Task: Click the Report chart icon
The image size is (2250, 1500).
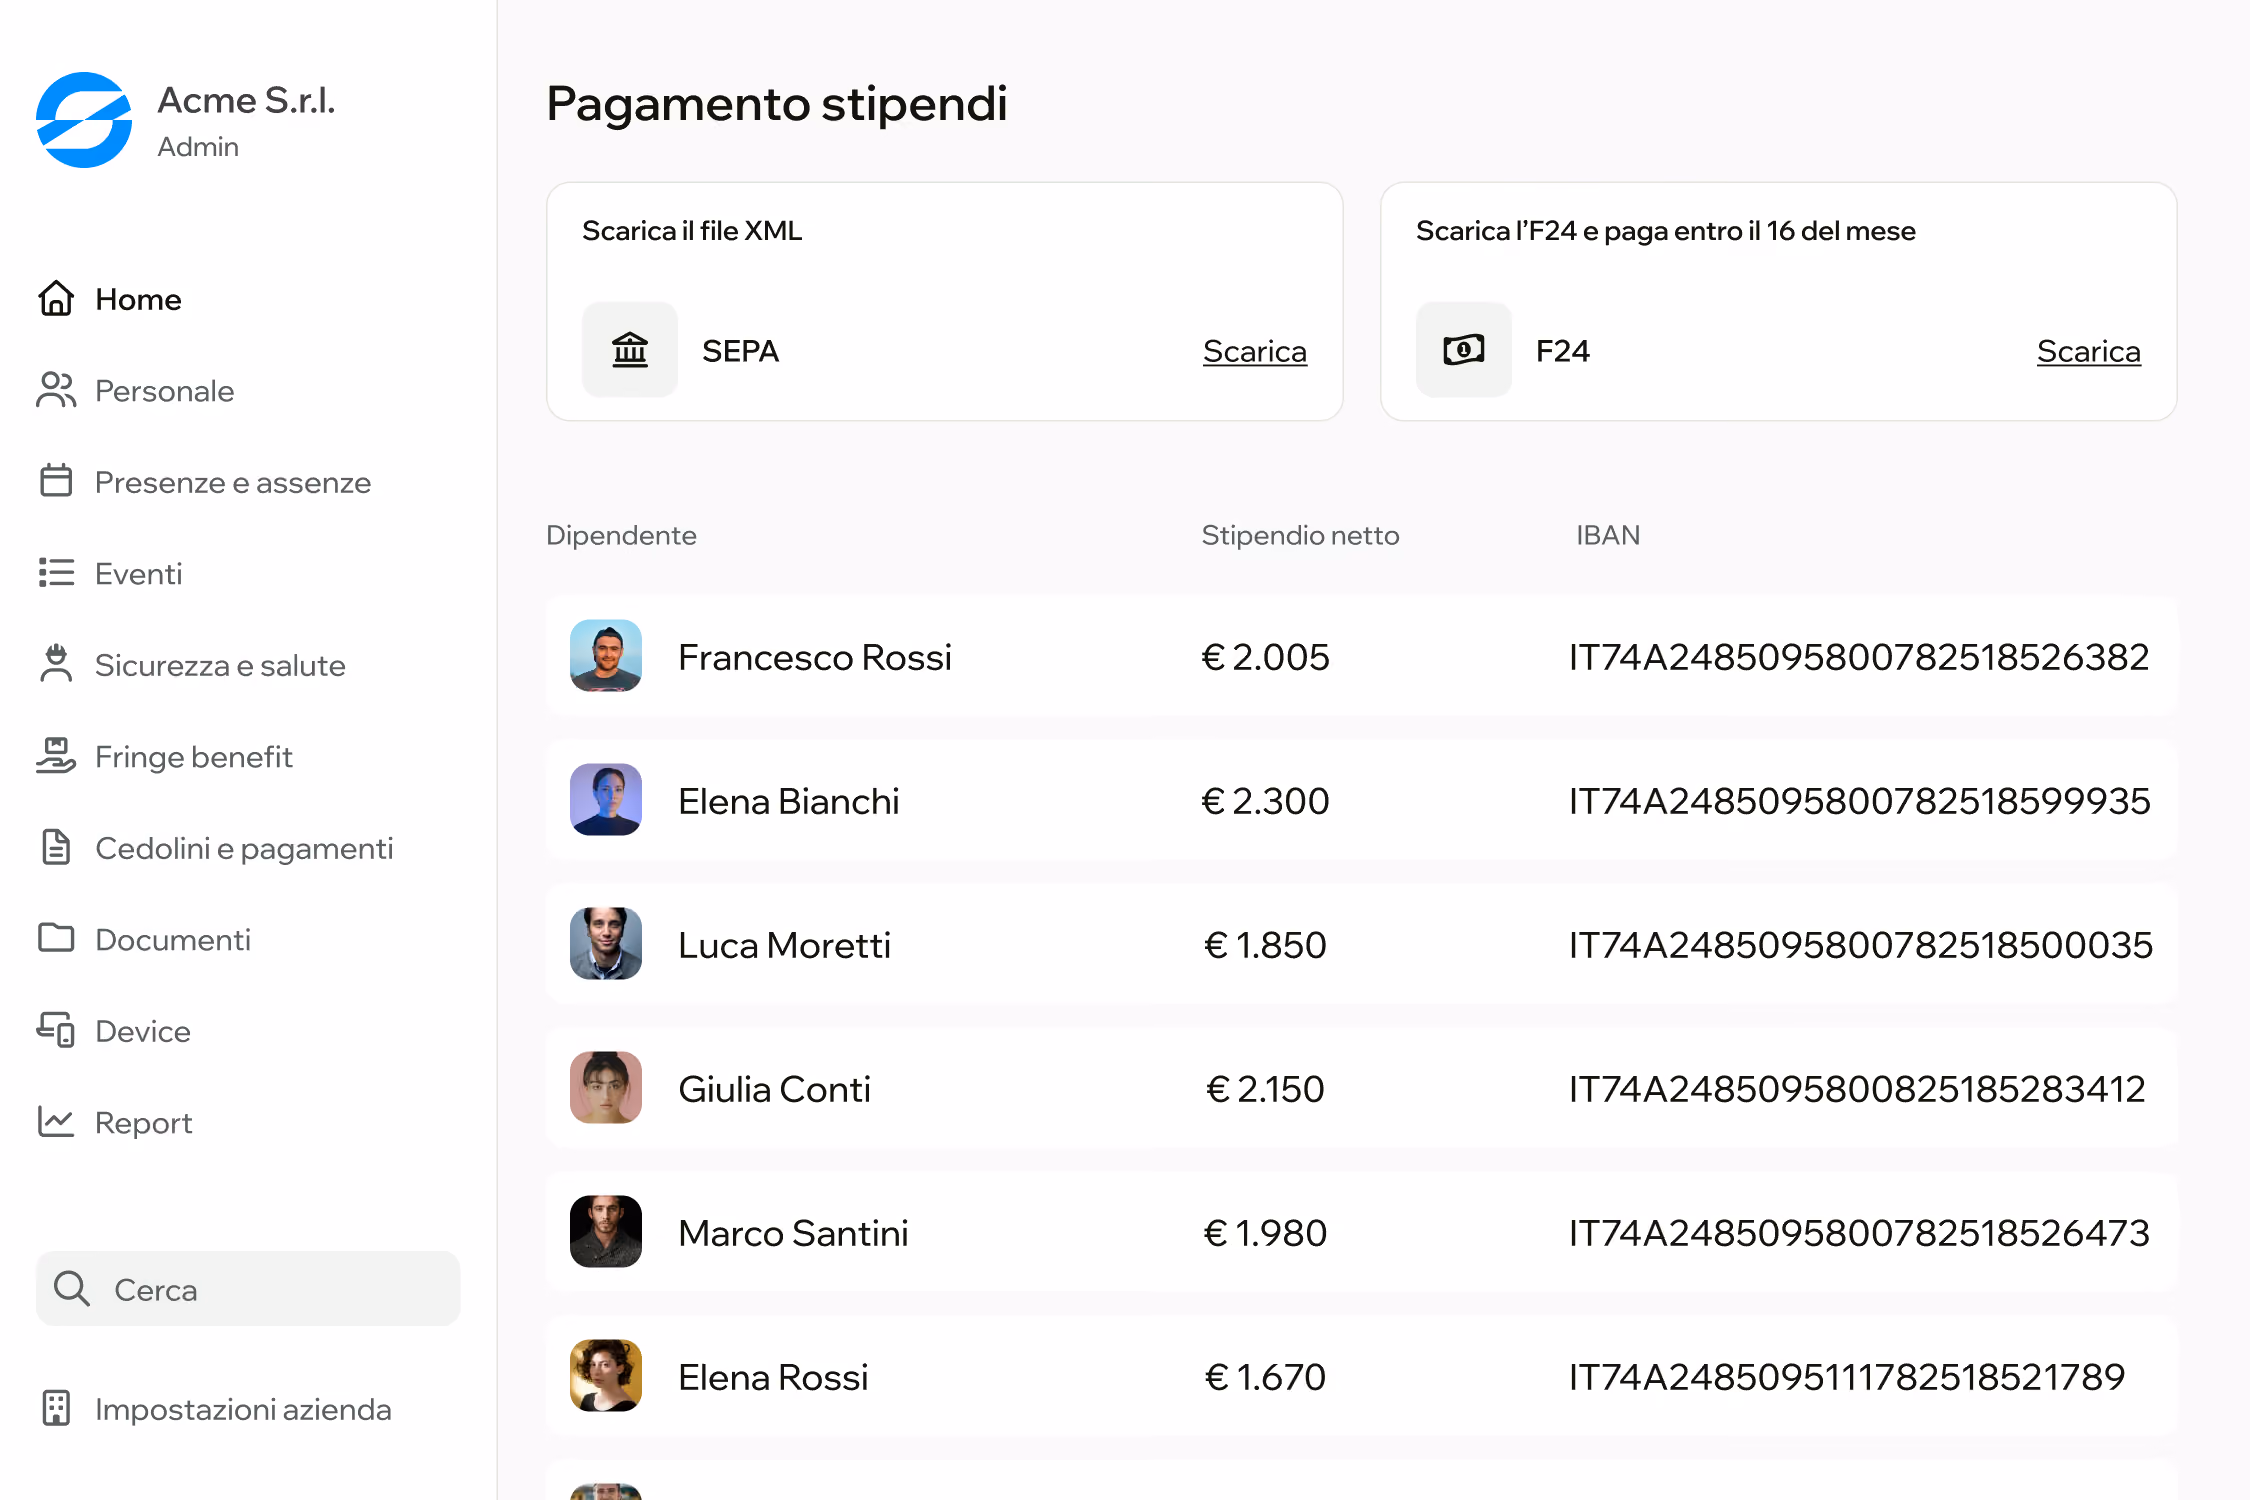Action: point(56,1122)
